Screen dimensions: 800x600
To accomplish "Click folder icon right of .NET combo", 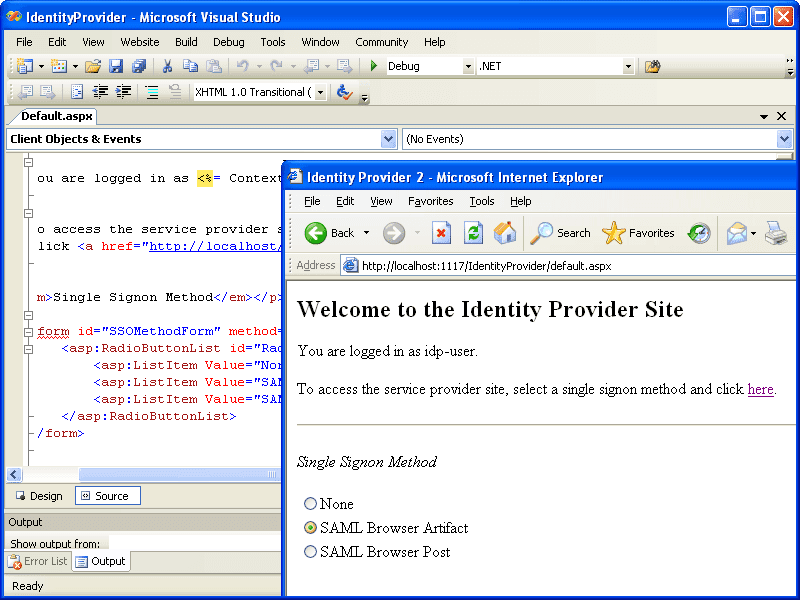I will click(x=653, y=66).
